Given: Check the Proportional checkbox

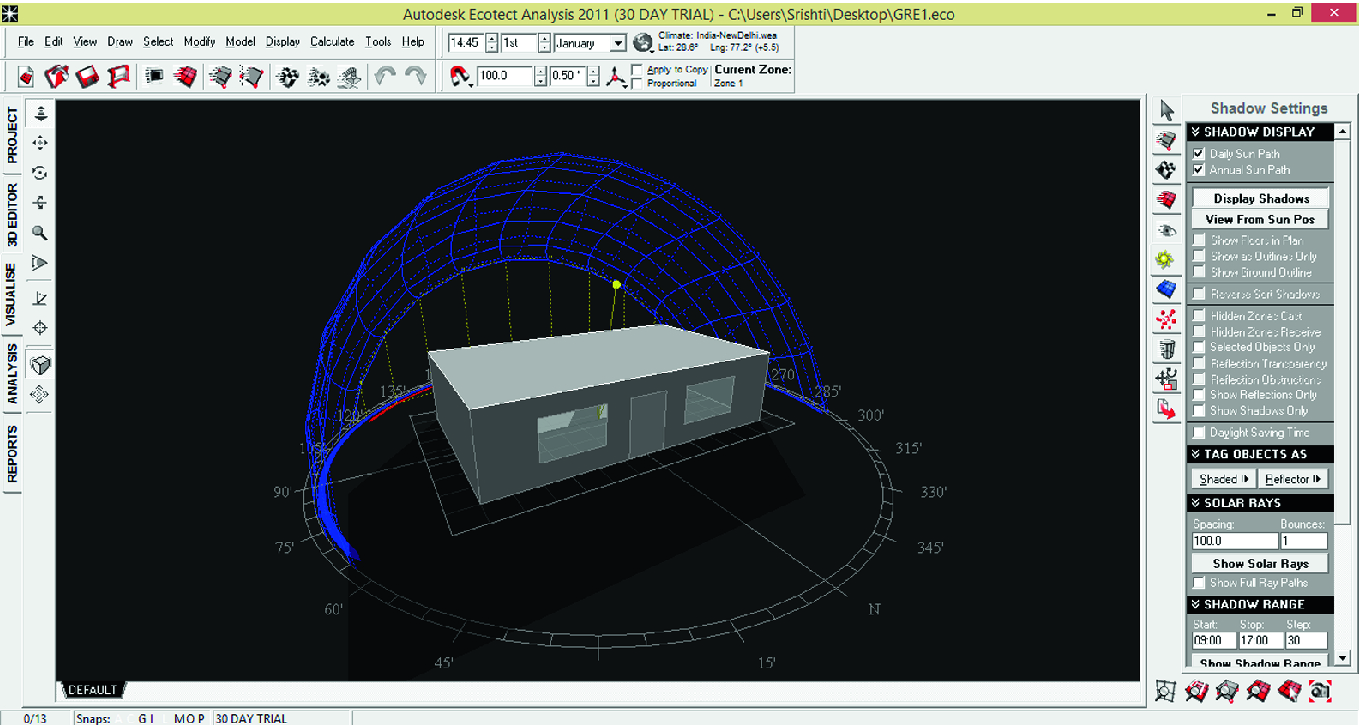Looking at the screenshot, I should (x=638, y=83).
